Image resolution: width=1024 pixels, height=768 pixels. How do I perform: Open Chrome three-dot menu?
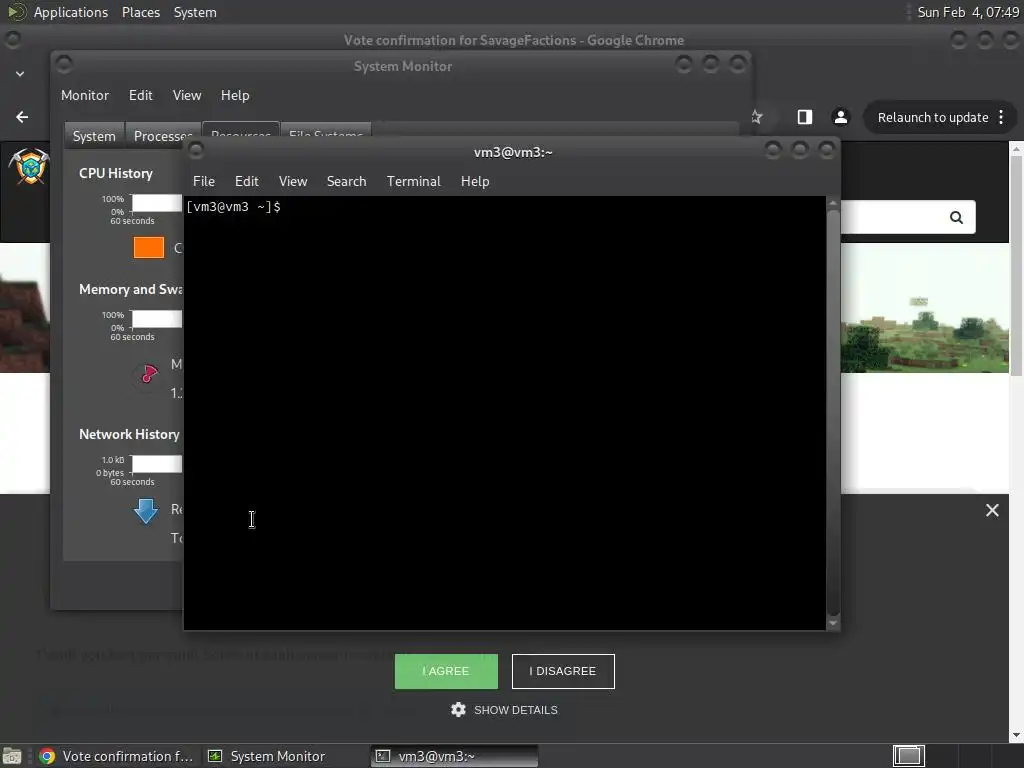(x=1001, y=118)
